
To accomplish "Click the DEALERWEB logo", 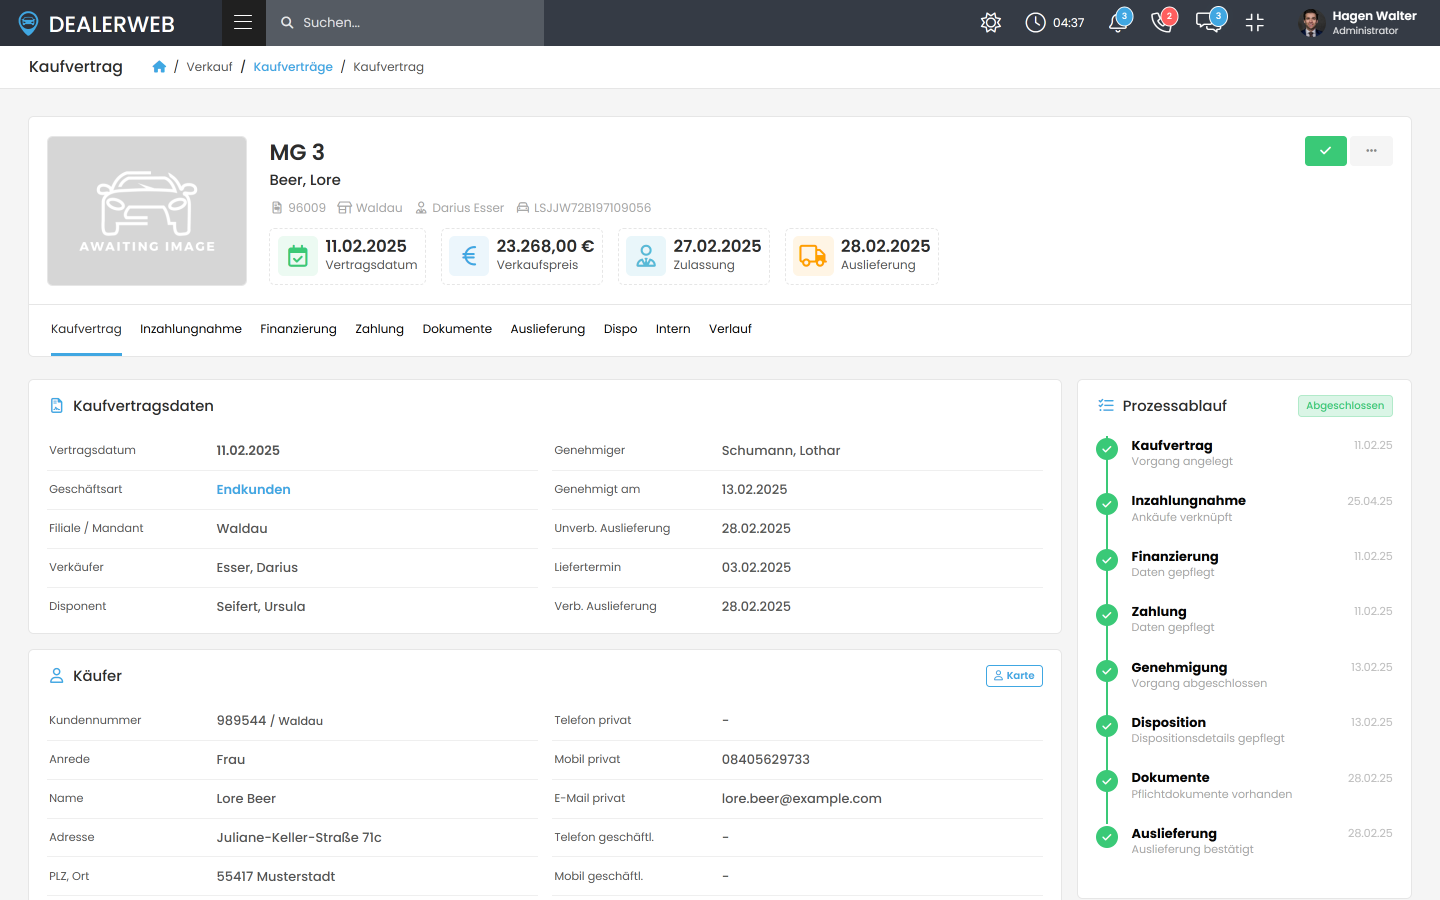I will point(97,24).
